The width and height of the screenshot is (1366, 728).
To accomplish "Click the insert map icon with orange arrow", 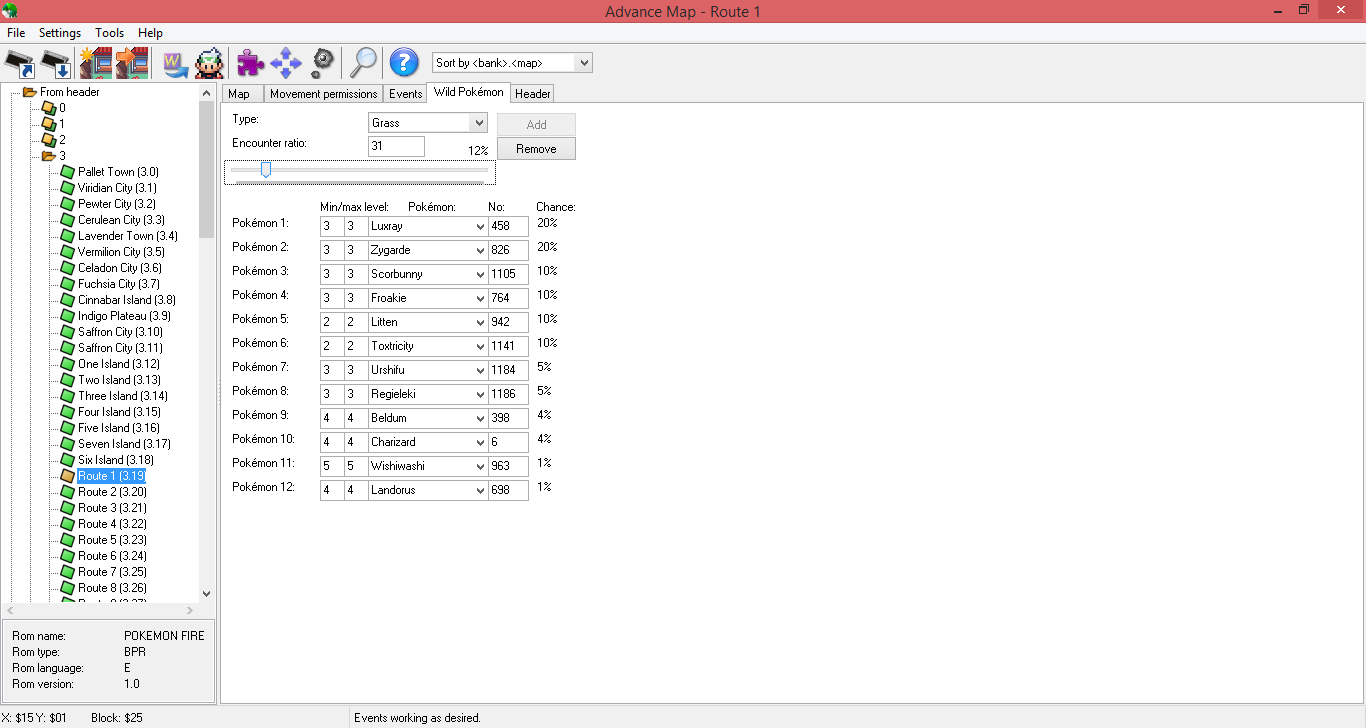I will click(132, 63).
